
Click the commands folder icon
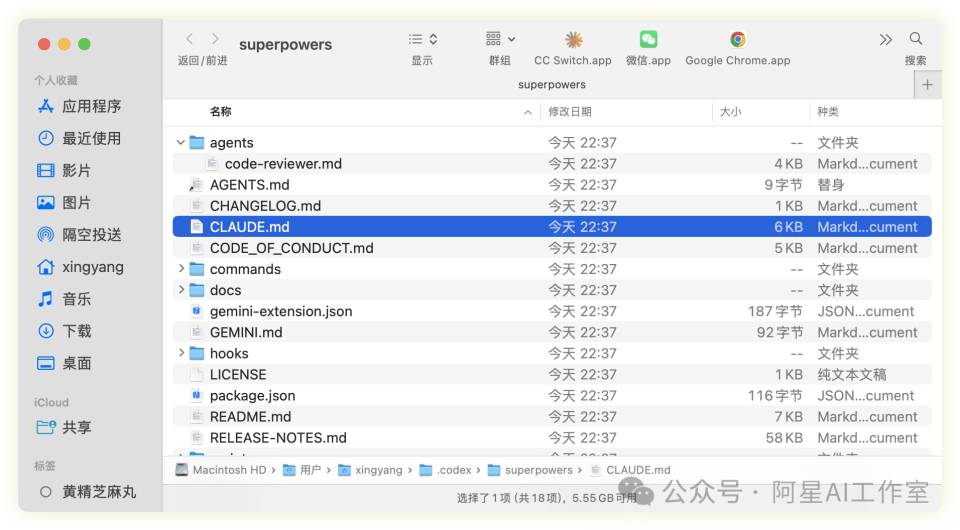(x=197, y=269)
